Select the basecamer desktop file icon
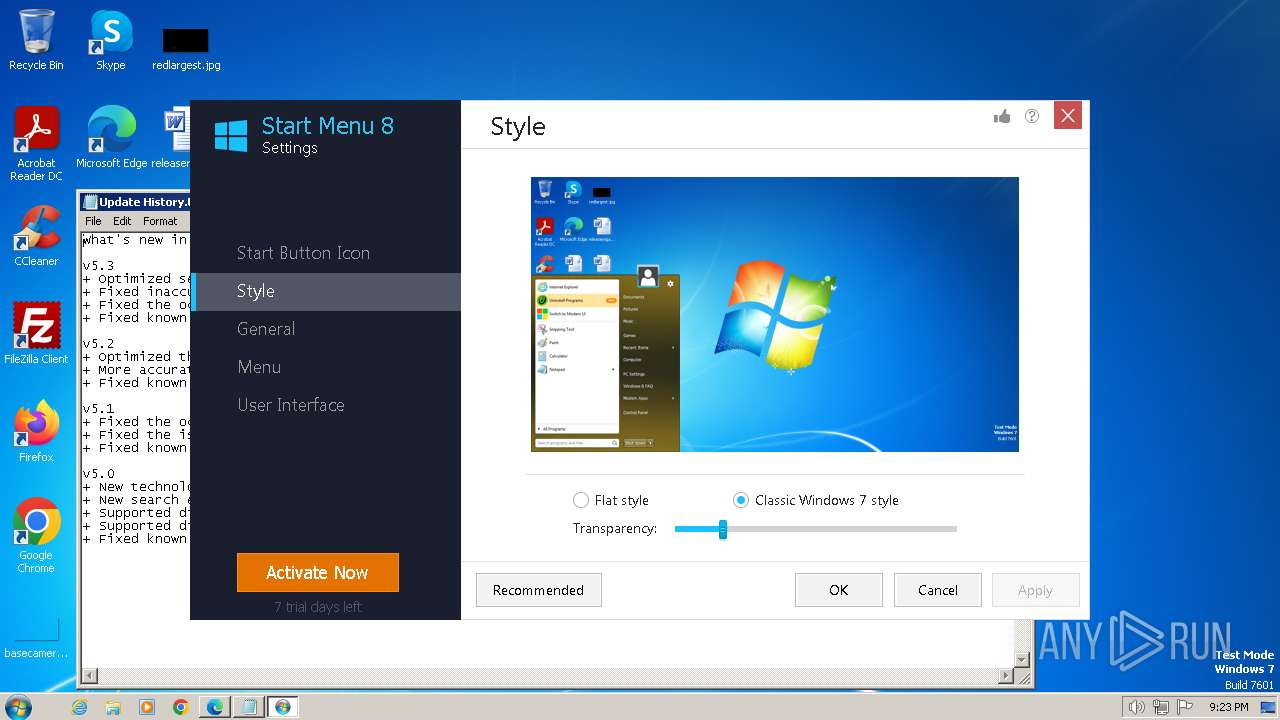The image size is (1280, 720). coord(36,638)
